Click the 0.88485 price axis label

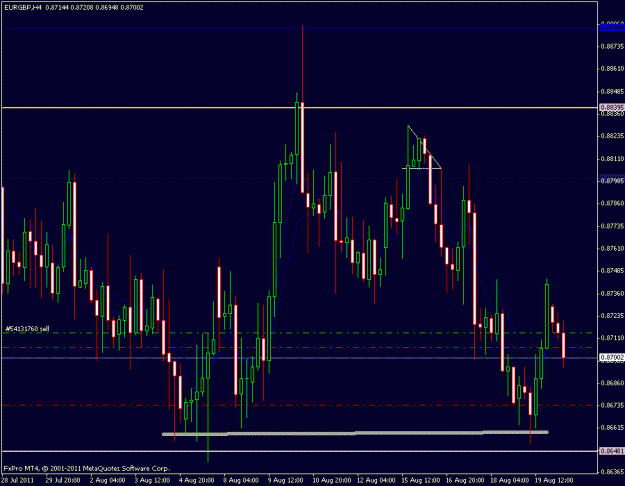(x=613, y=92)
